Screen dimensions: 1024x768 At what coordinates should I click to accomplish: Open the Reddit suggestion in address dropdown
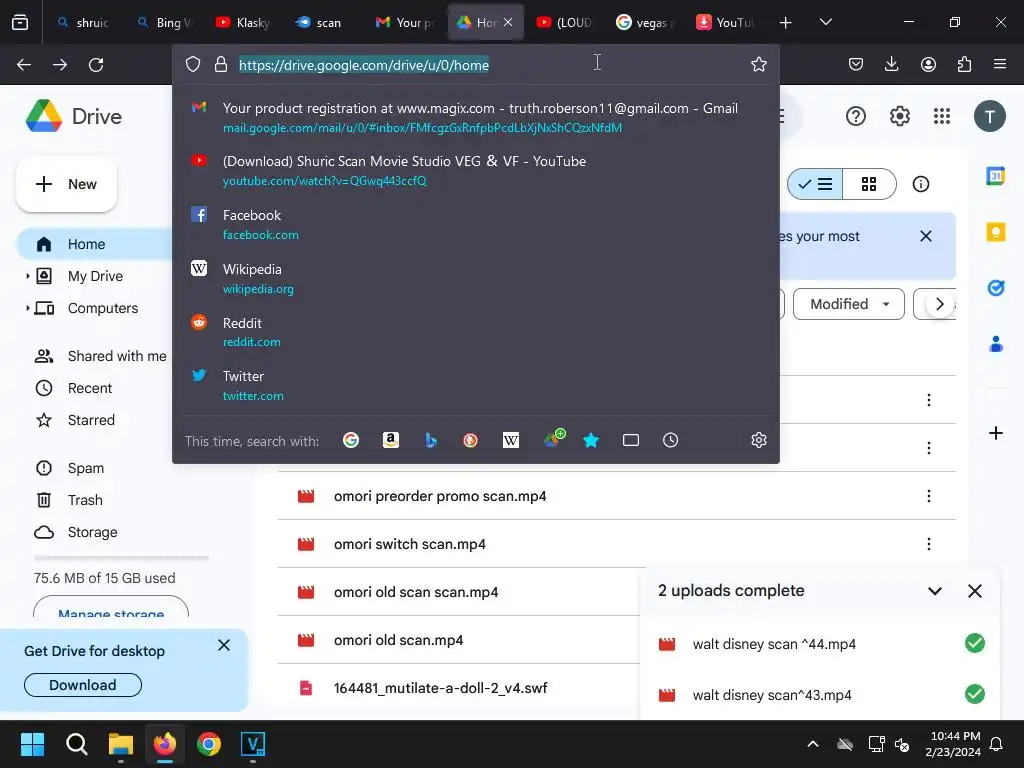click(x=475, y=332)
